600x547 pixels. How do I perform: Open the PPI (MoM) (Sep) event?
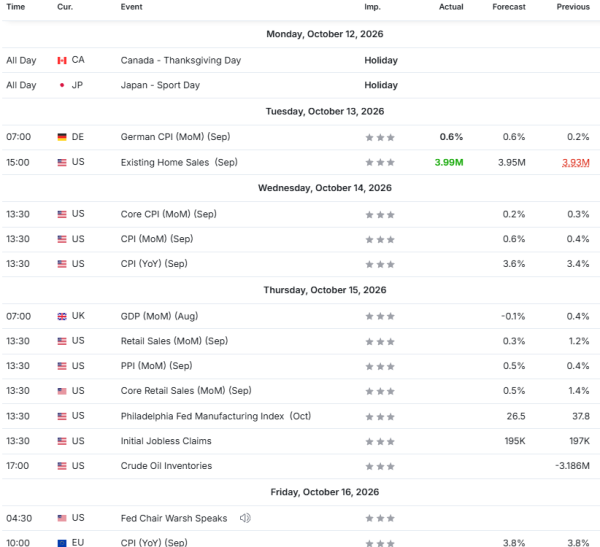click(156, 366)
